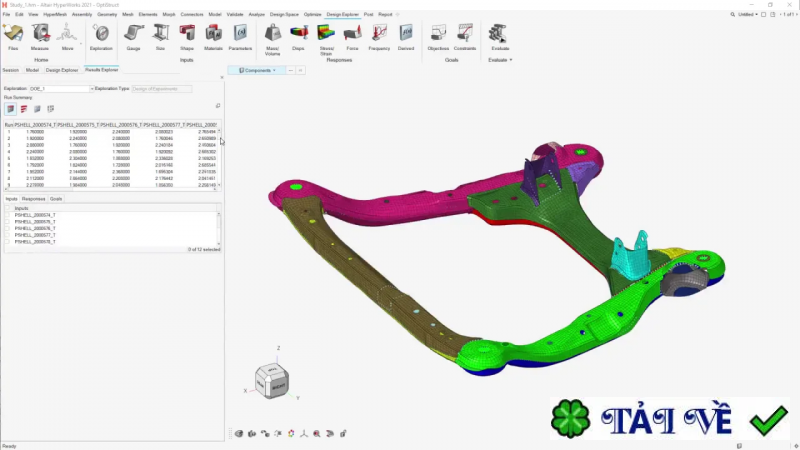The width and height of the screenshot is (800, 450).
Task: Check the PSHELL_2000578_T input checkbox
Action: click(x=7, y=242)
